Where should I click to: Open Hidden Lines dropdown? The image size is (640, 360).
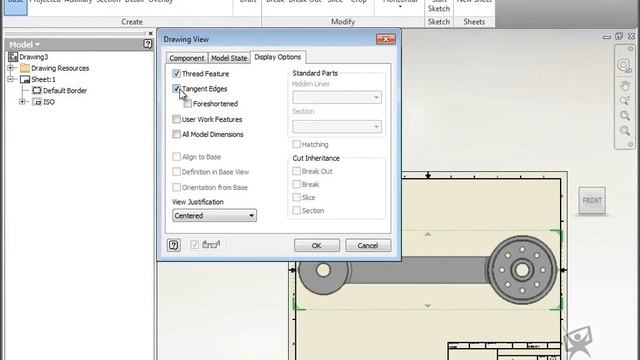pos(337,97)
